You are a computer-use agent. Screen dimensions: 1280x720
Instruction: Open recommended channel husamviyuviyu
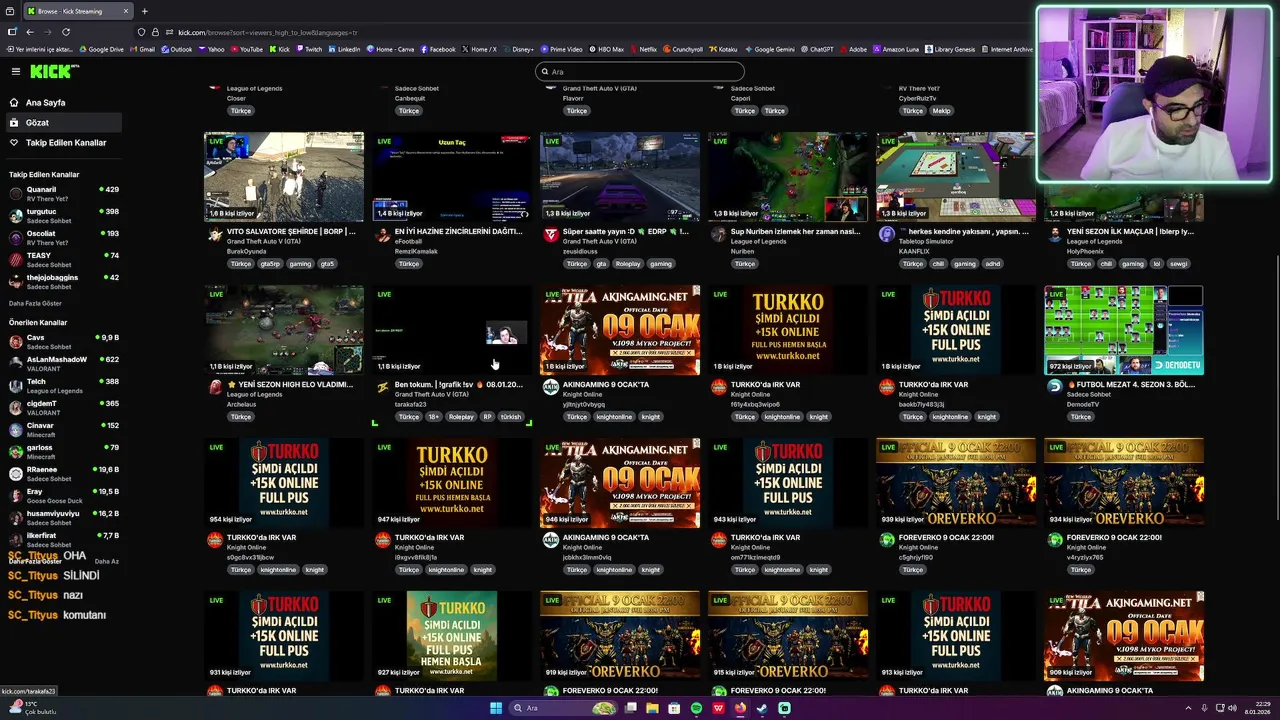pyautogui.click(x=62, y=517)
